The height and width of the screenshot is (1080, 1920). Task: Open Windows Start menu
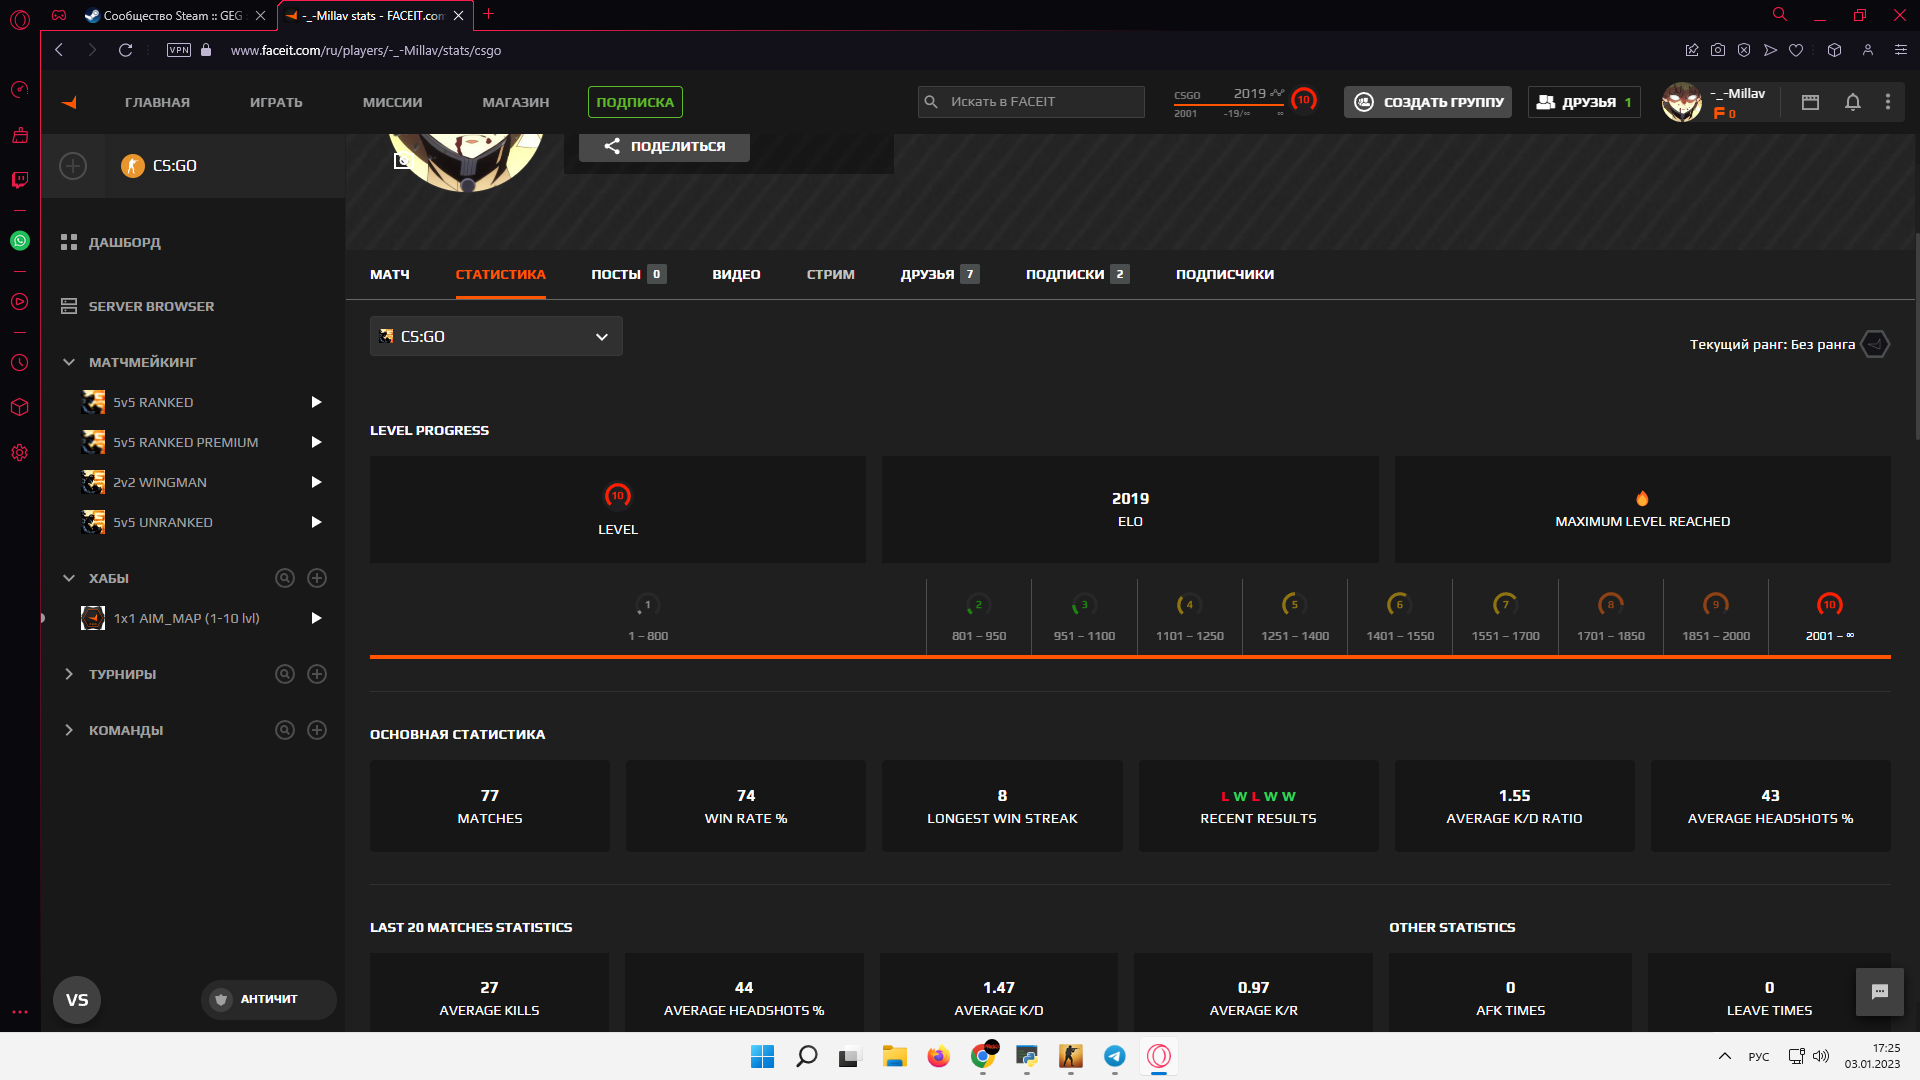762,1056
